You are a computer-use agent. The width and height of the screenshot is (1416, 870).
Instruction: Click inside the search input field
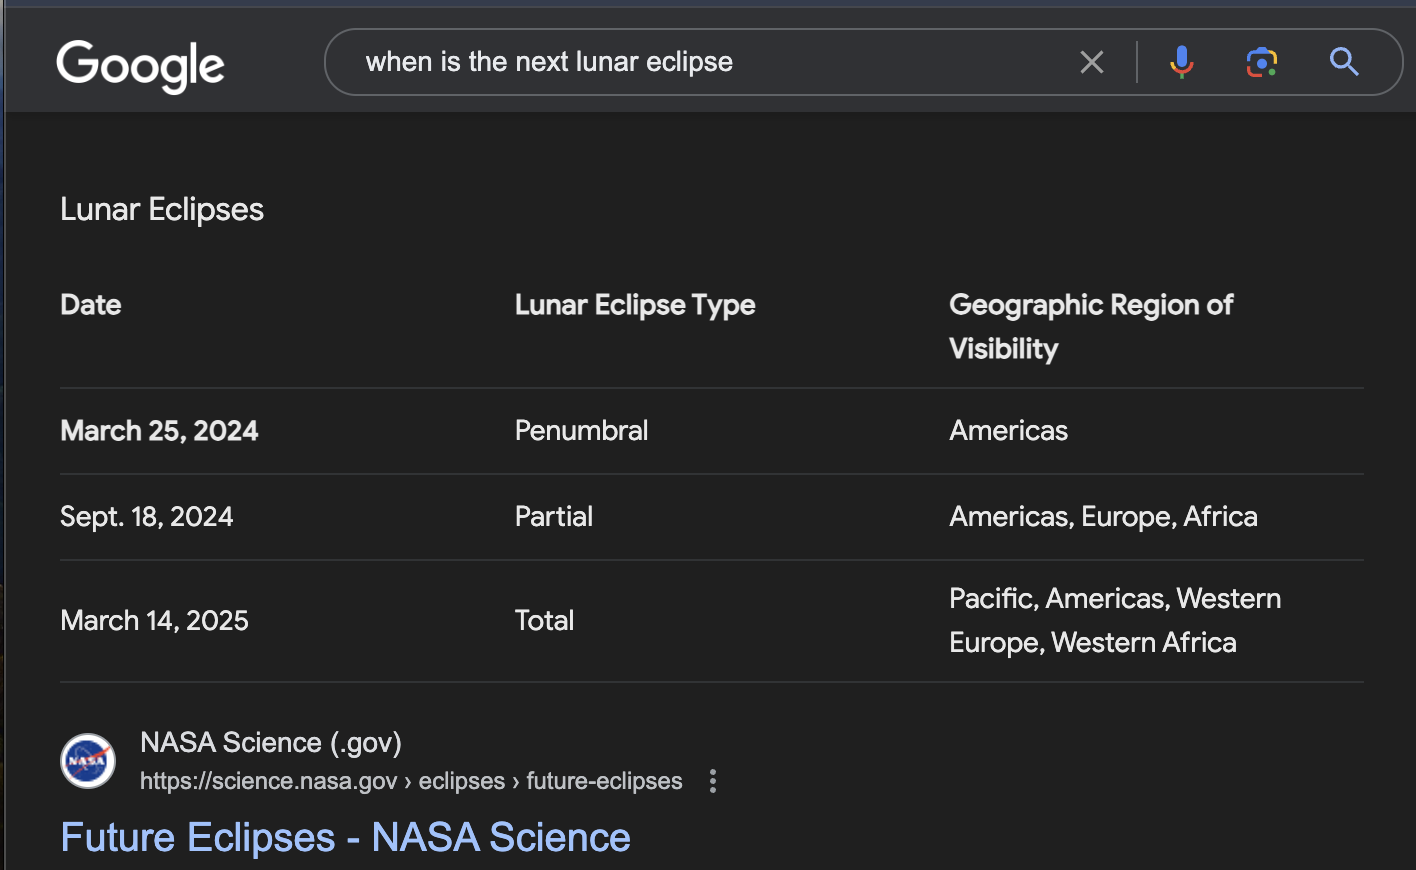(x=700, y=62)
